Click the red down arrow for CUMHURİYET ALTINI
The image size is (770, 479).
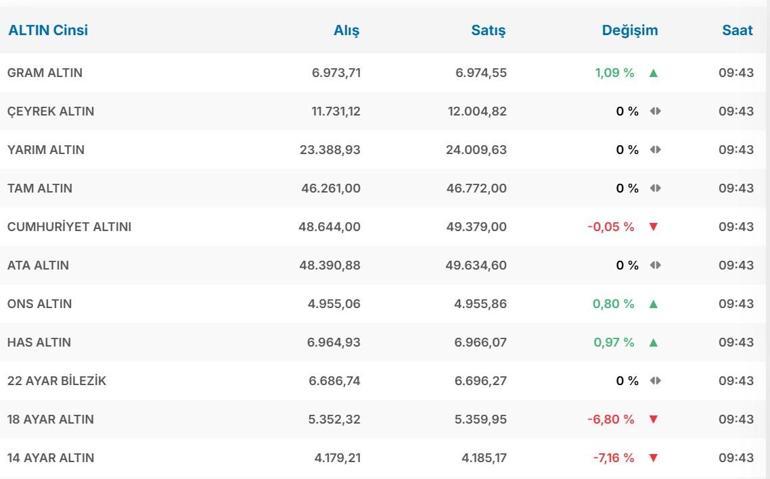653,227
